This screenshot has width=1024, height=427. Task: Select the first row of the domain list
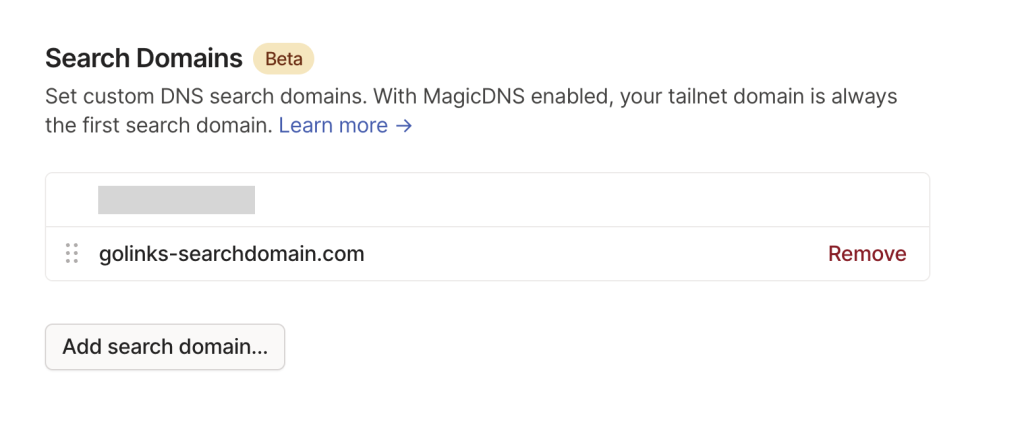[487, 200]
